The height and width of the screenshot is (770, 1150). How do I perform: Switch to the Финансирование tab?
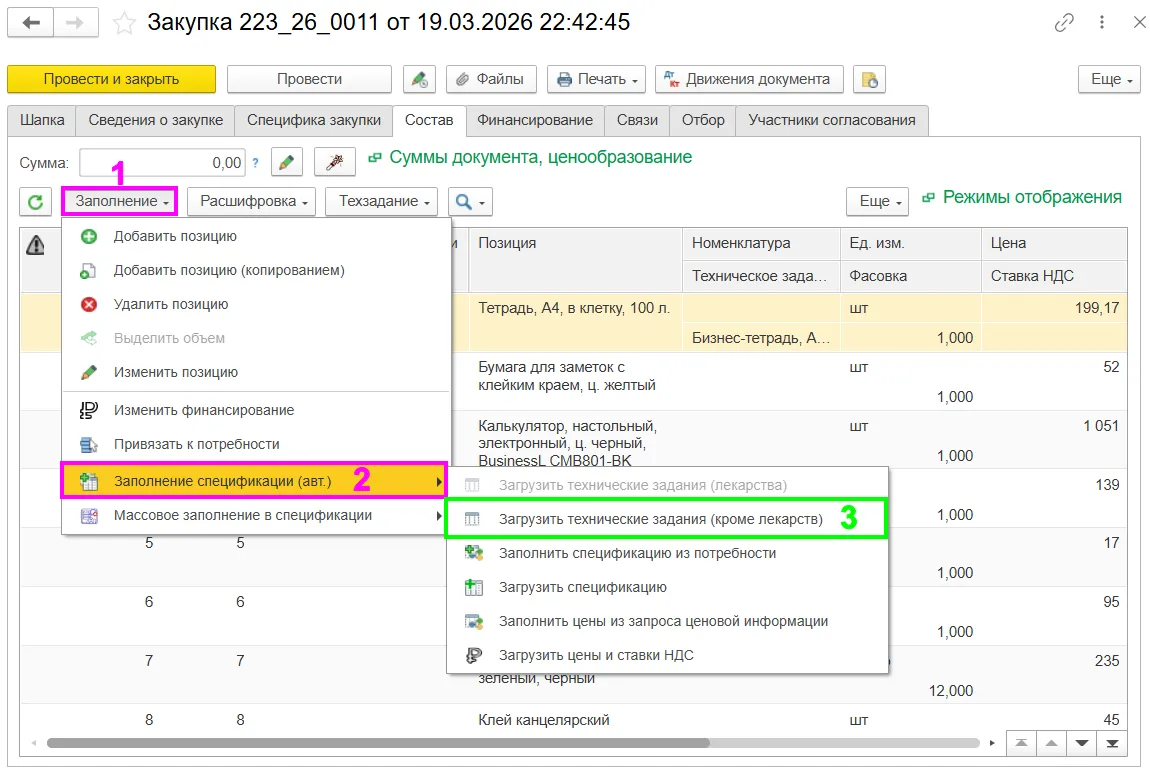pos(535,120)
